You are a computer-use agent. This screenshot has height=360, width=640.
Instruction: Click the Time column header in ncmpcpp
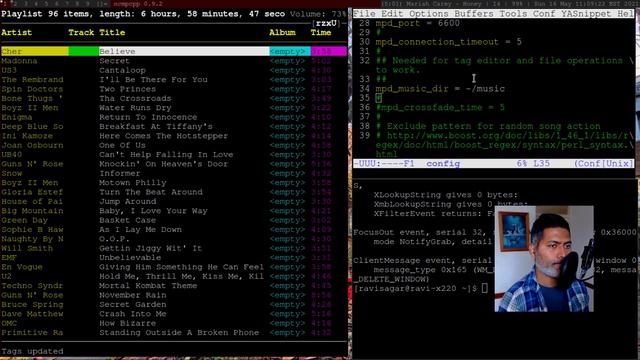[x=321, y=32]
